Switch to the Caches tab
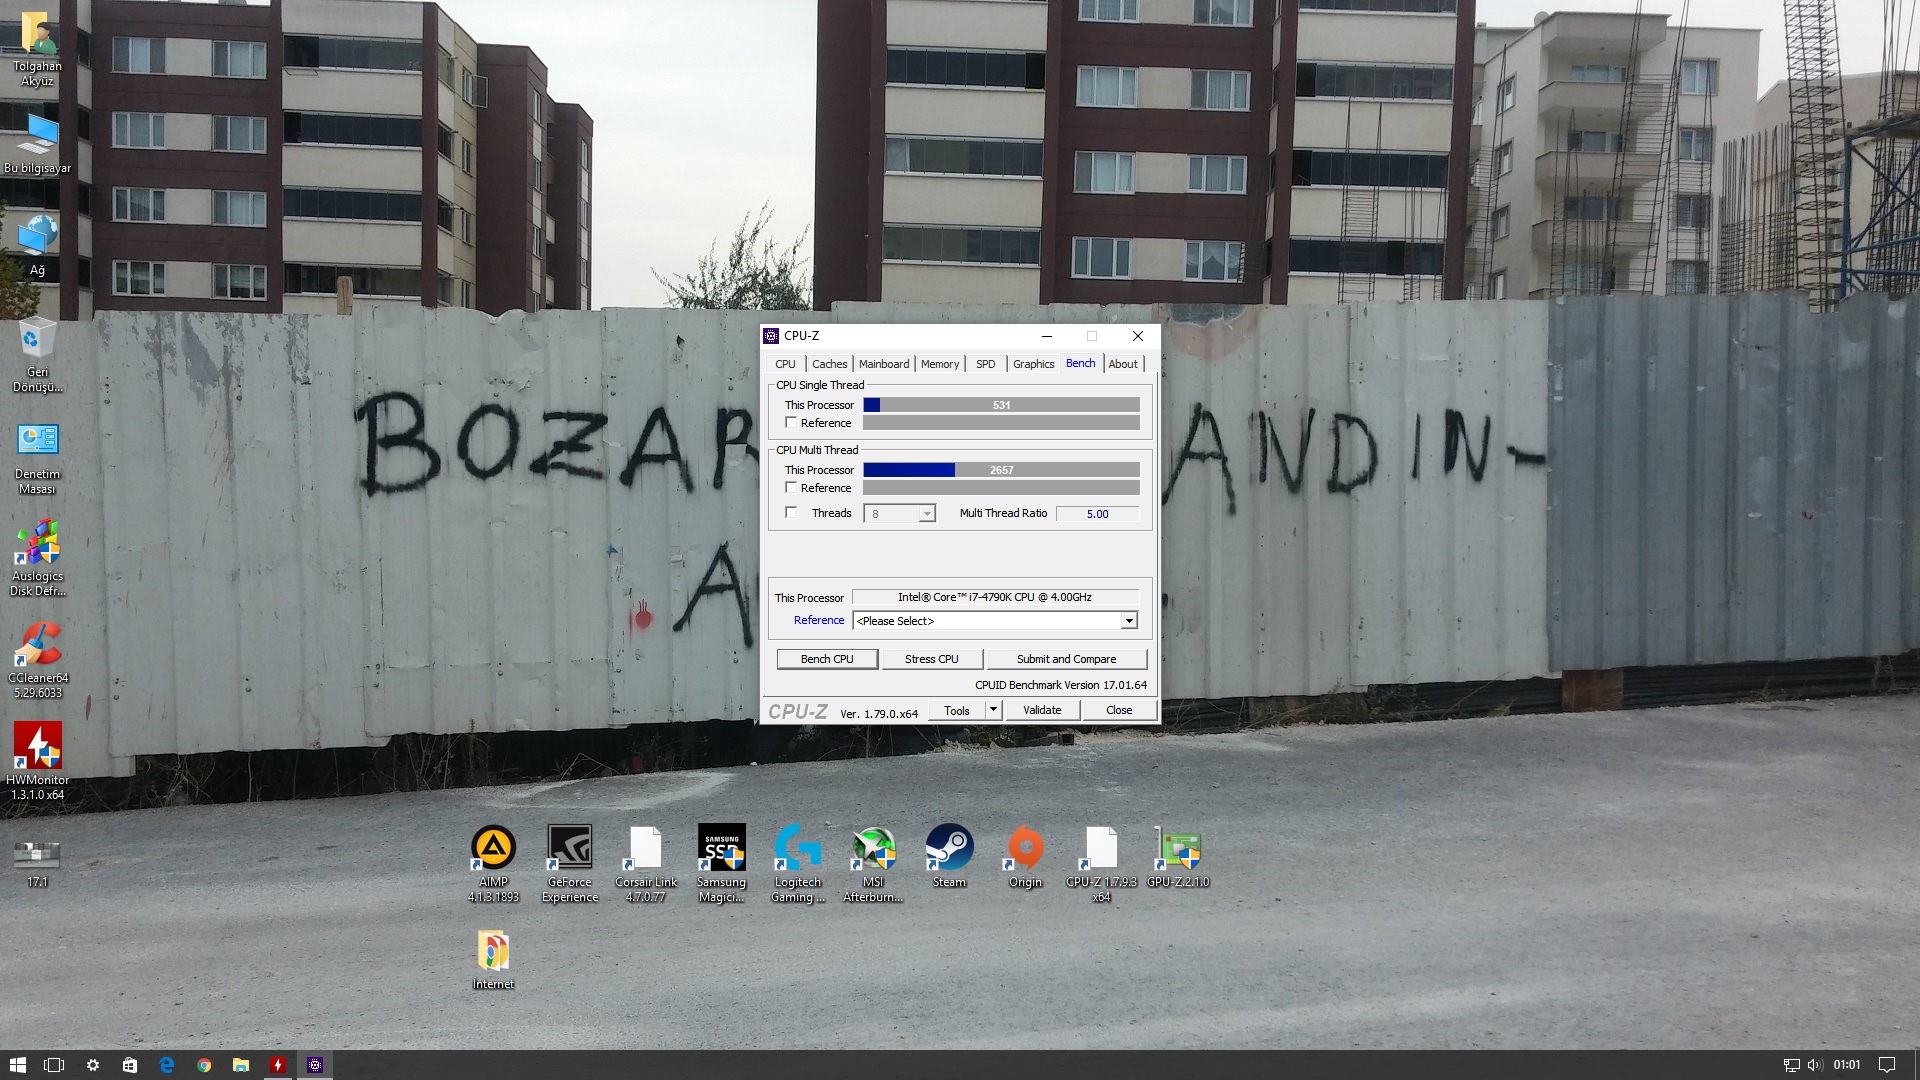1920x1080 pixels. 829,364
